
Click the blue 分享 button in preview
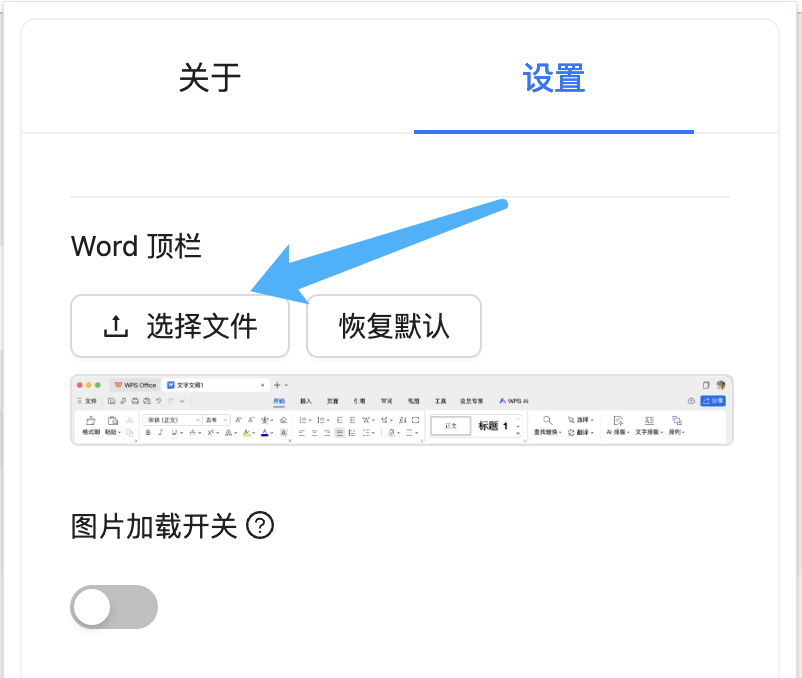point(713,401)
